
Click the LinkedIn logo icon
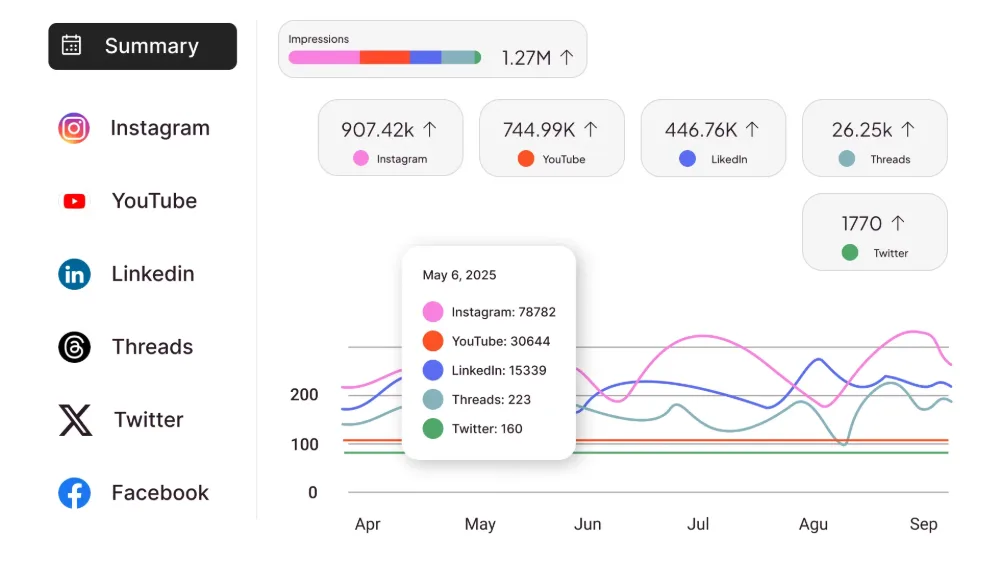pyautogui.click(x=75, y=274)
